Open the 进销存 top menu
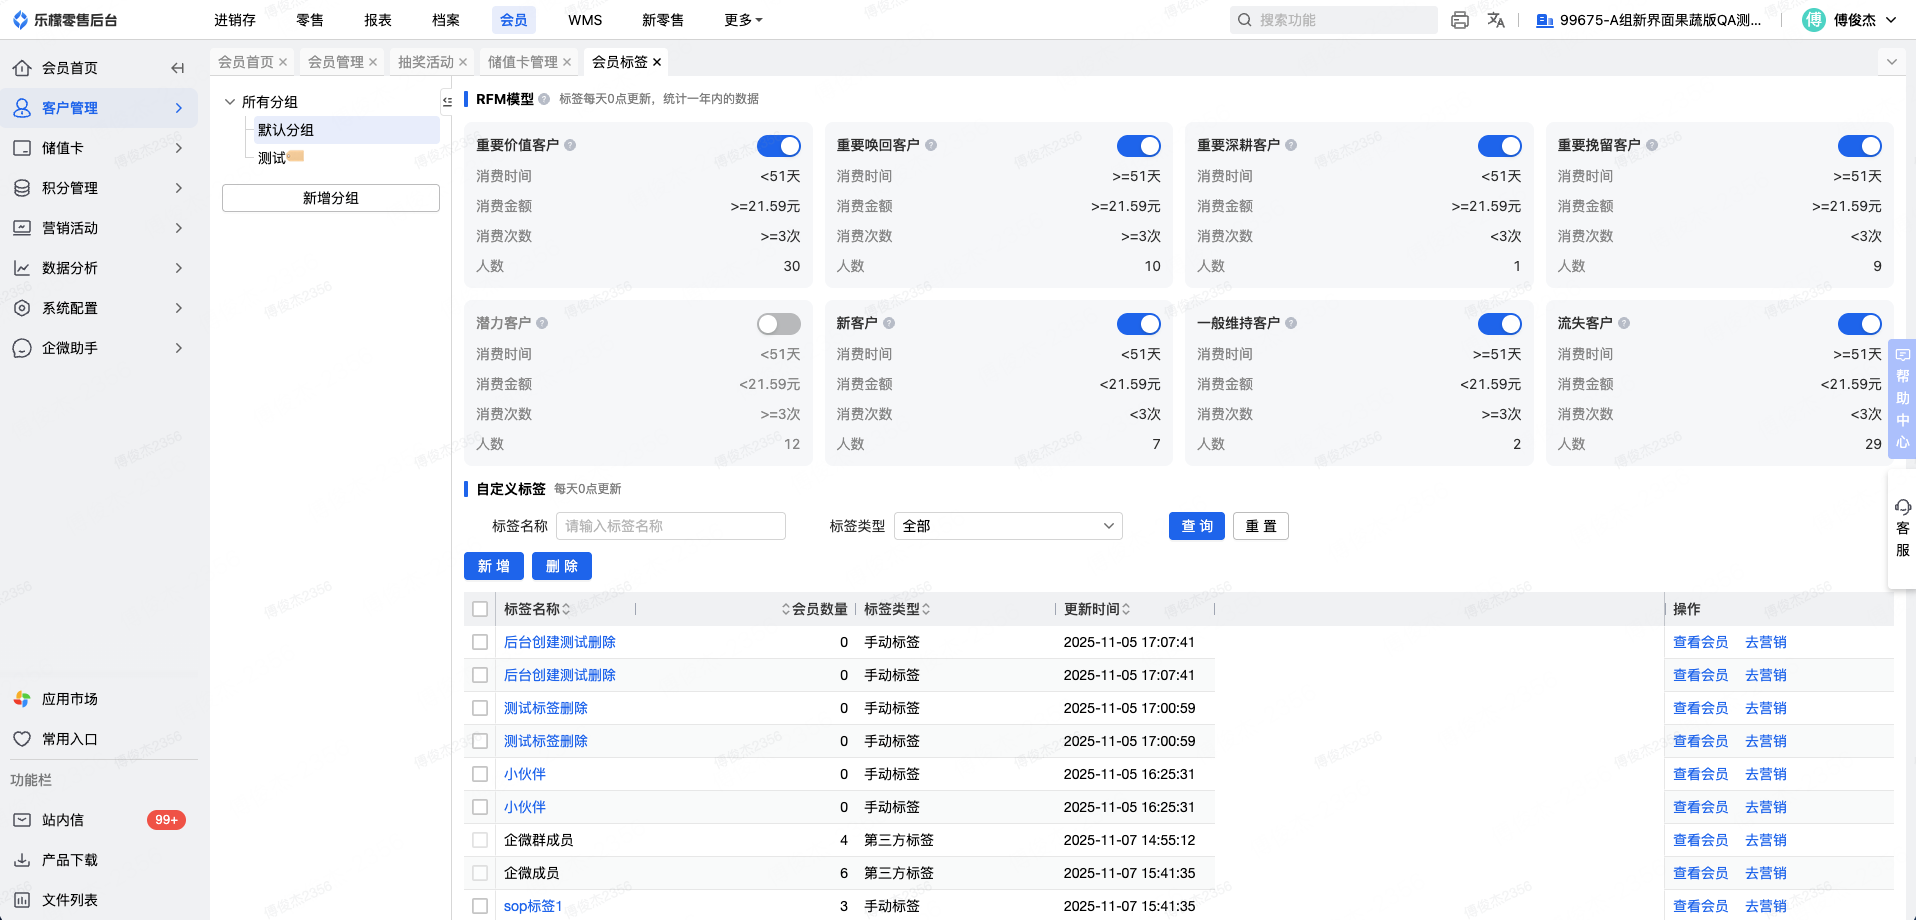 235,20
